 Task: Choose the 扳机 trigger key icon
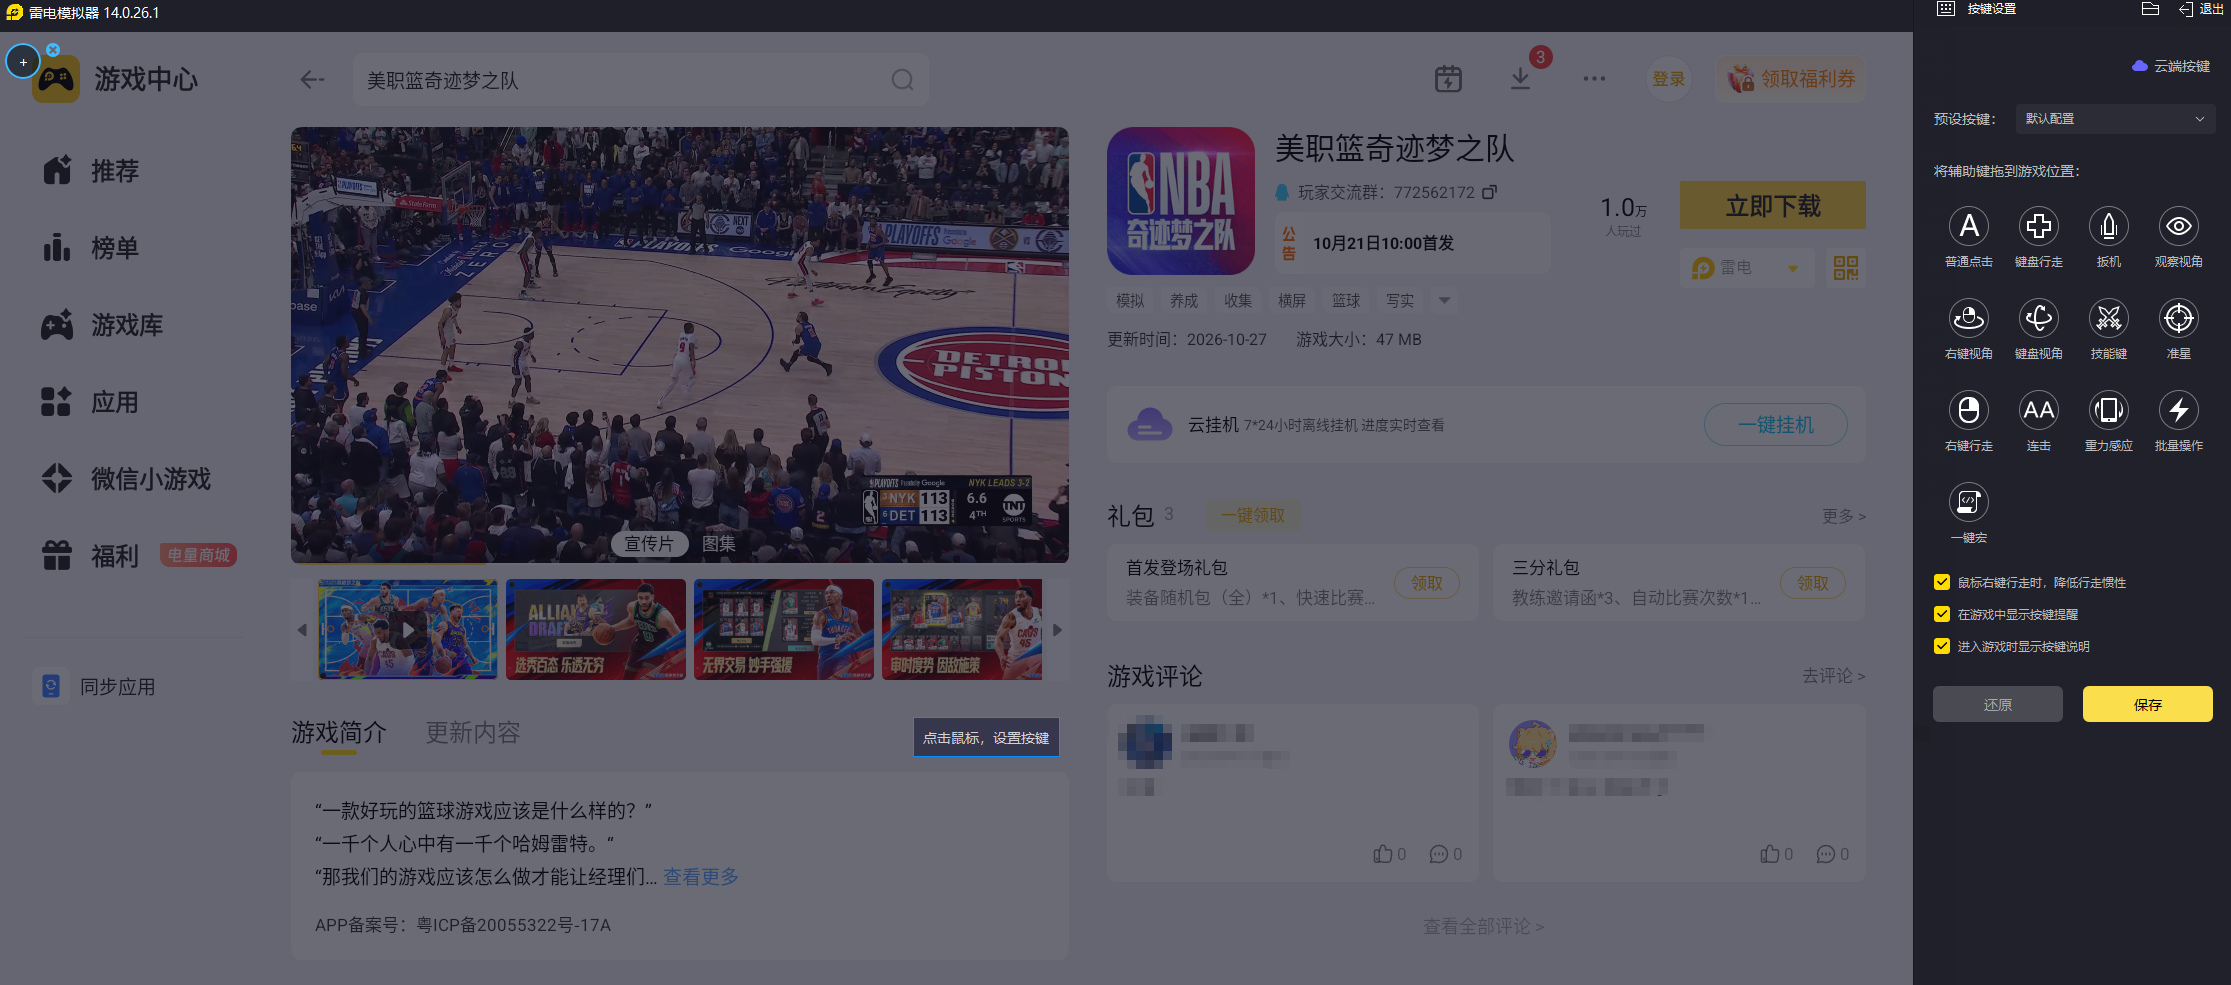tap(2108, 227)
